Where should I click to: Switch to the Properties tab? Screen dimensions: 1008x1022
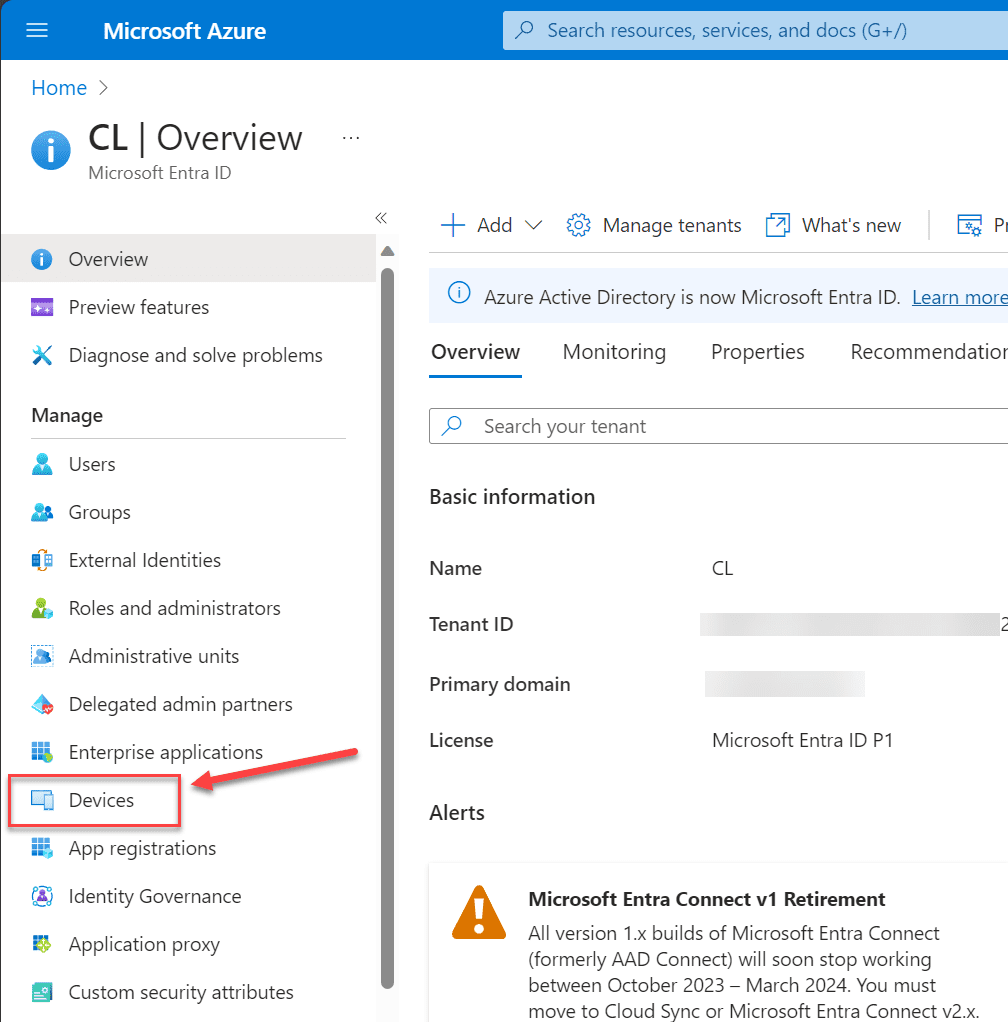pos(757,352)
